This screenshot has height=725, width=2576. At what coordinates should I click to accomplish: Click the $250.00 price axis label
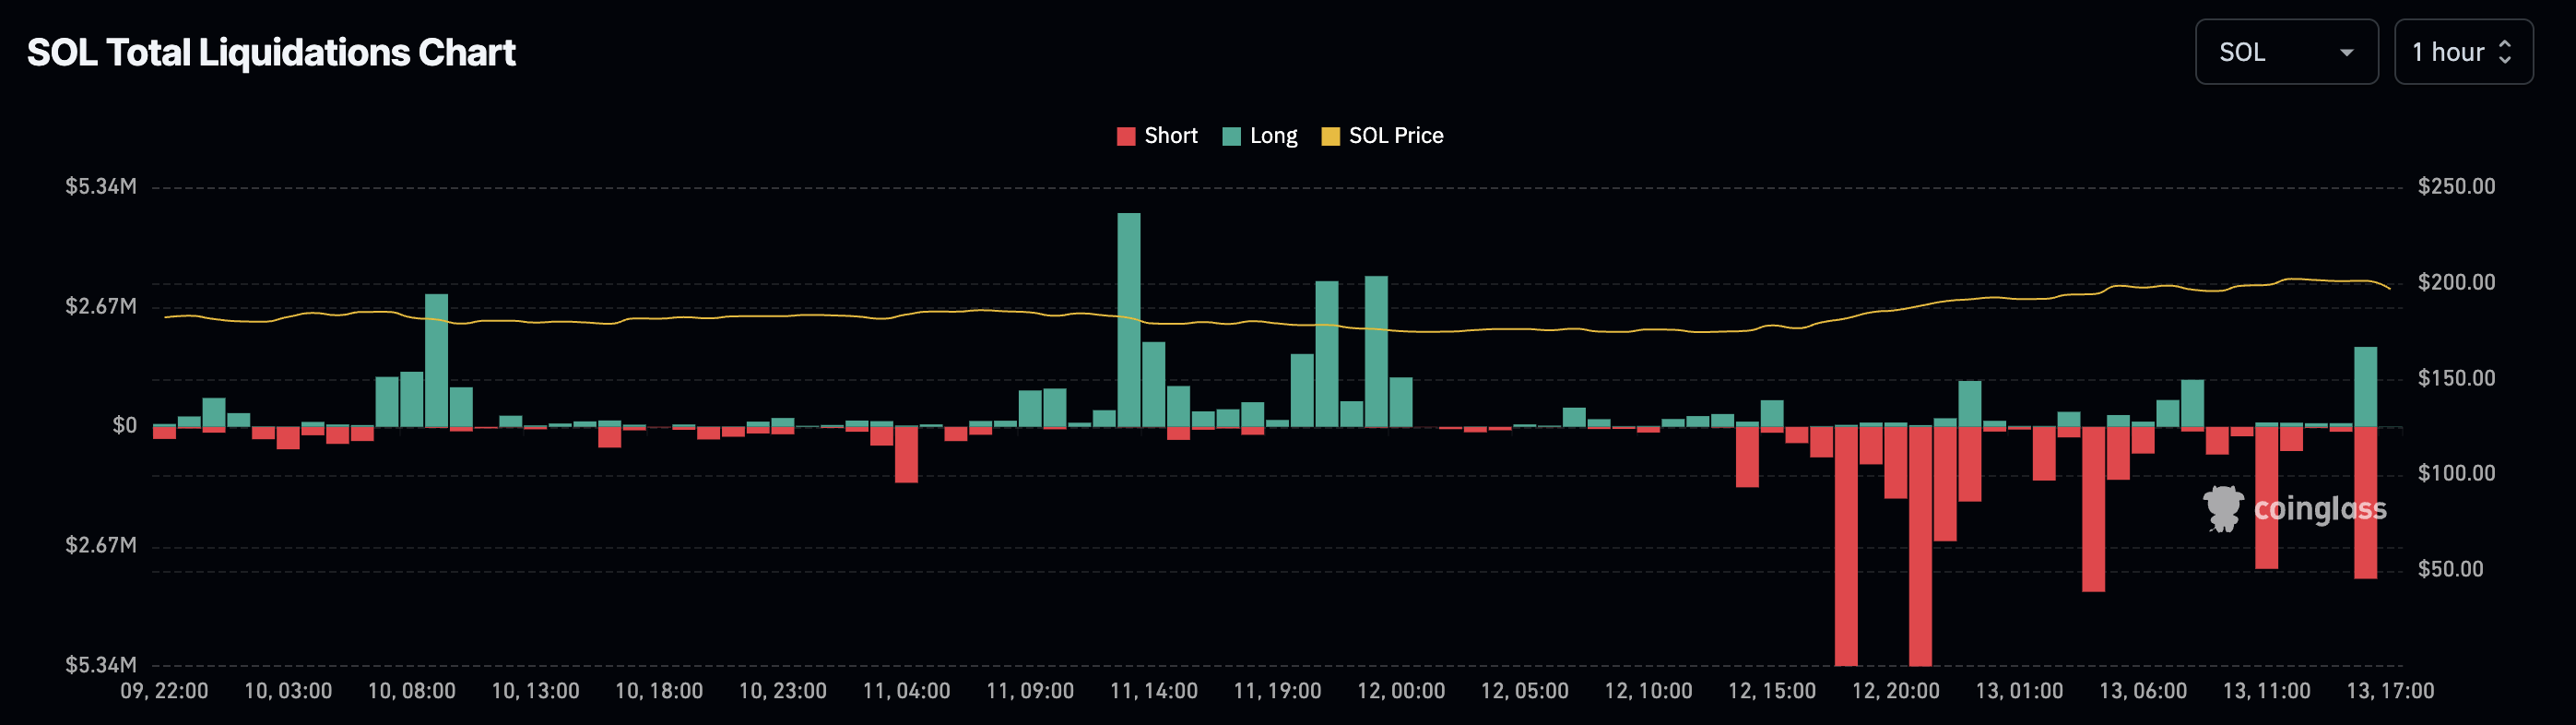pyautogui.click(x=2455, y=187)
